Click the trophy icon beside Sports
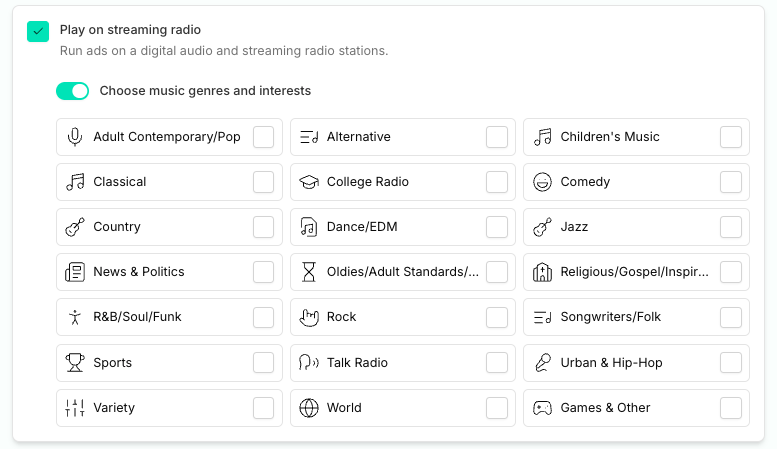 point(75,363)
